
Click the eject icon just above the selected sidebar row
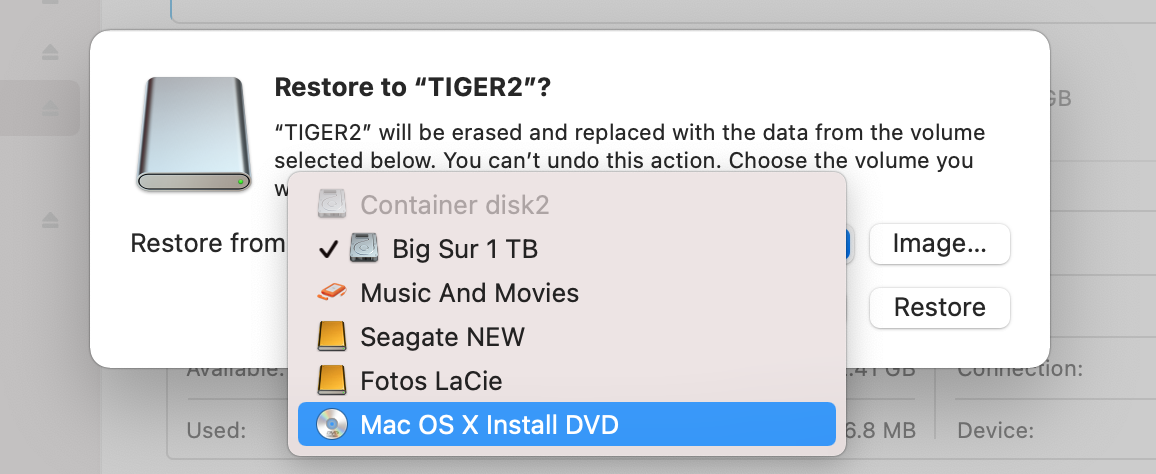click(x=50, y=52)
